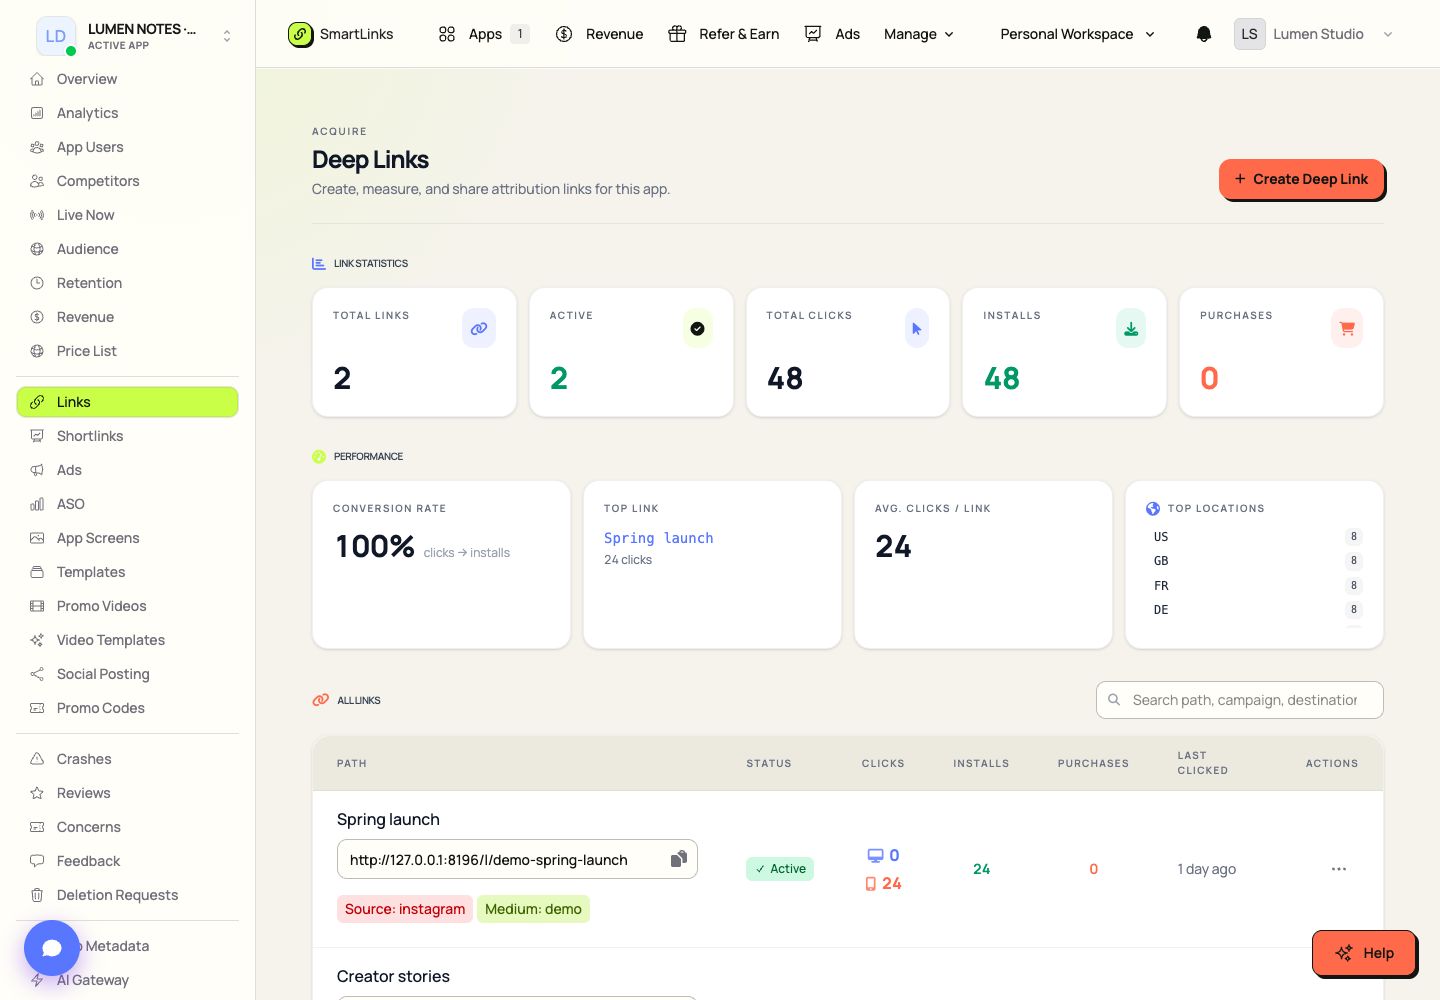Click the Reviews star icon
1440x1000 pixels.
tap(37, 793)
